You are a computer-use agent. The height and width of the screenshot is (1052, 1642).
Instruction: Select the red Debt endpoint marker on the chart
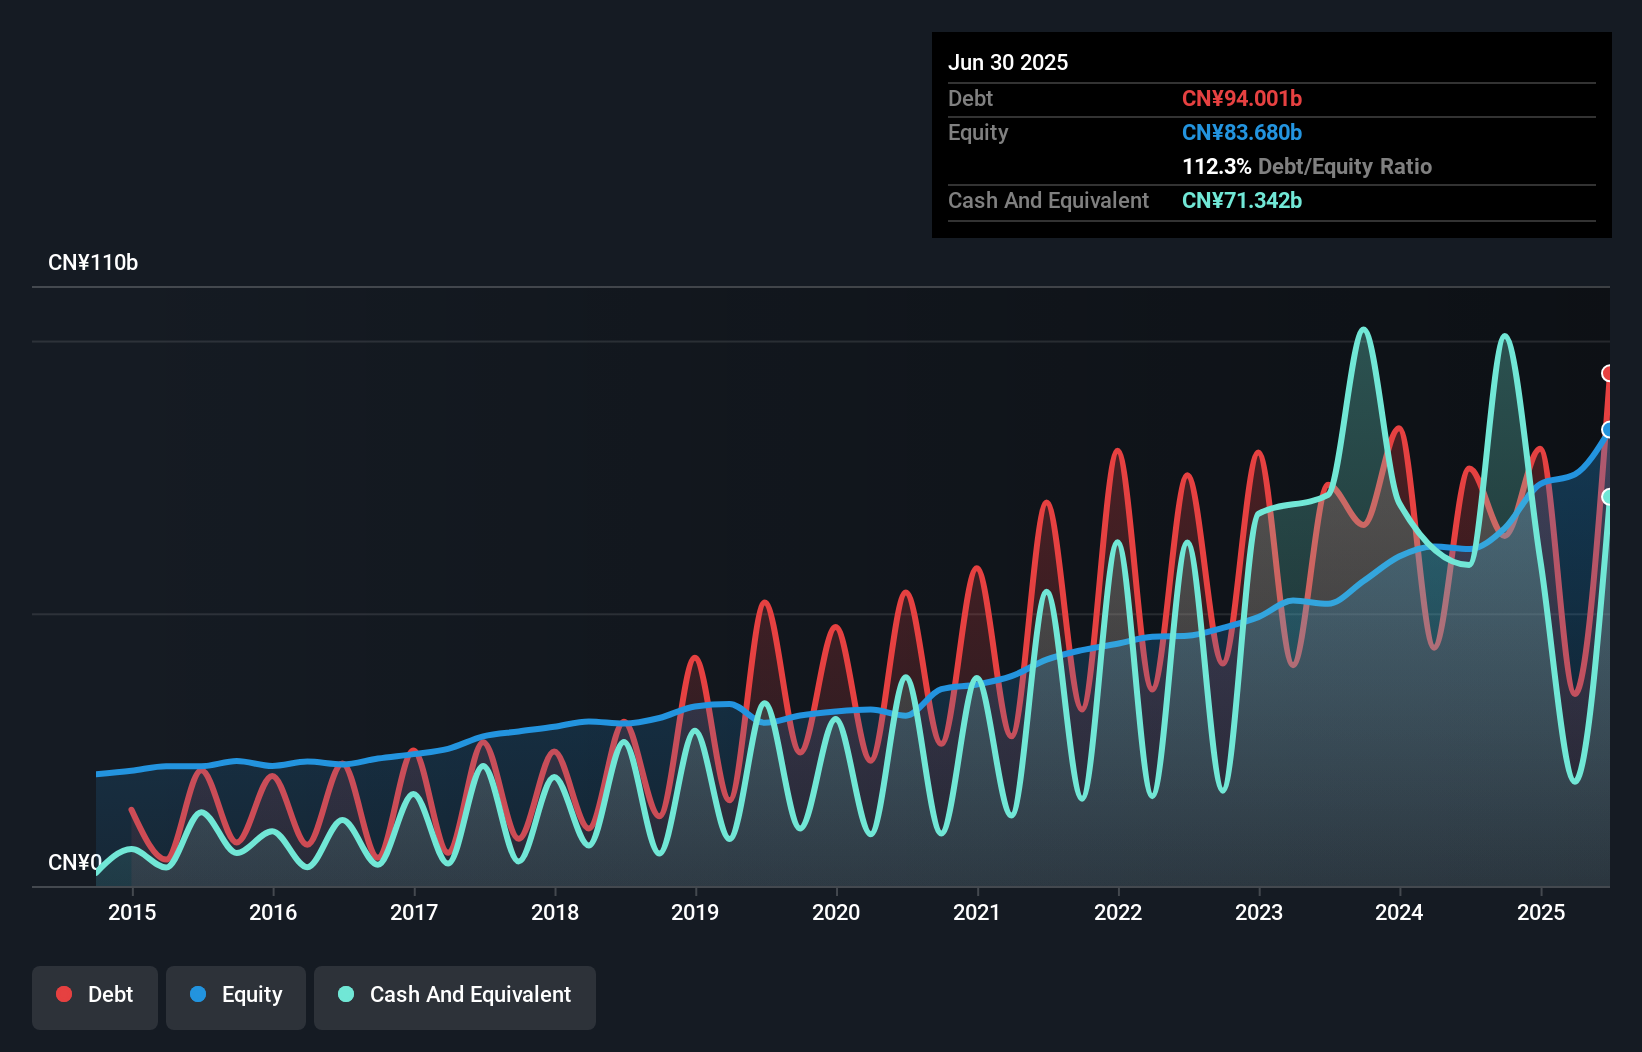tap(1608, 372)
